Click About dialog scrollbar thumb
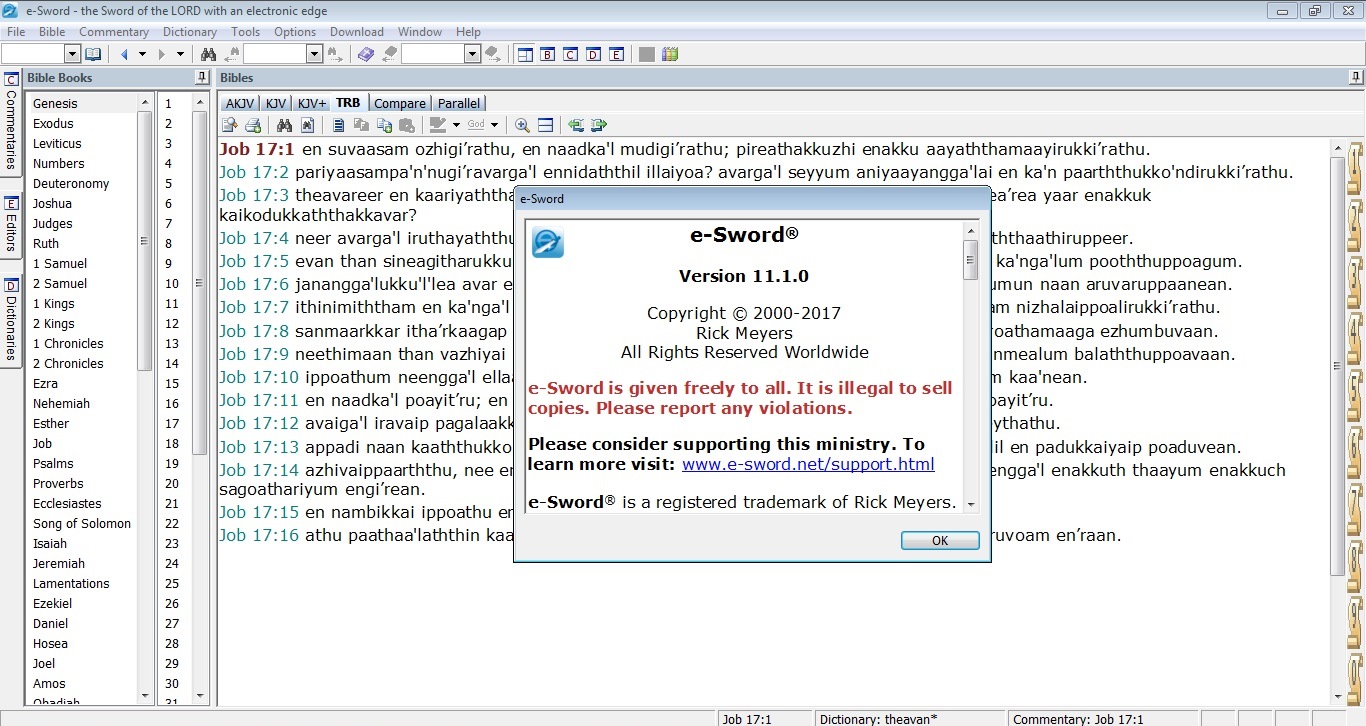This screenshot has width=1366, height=726. (970, 259)
